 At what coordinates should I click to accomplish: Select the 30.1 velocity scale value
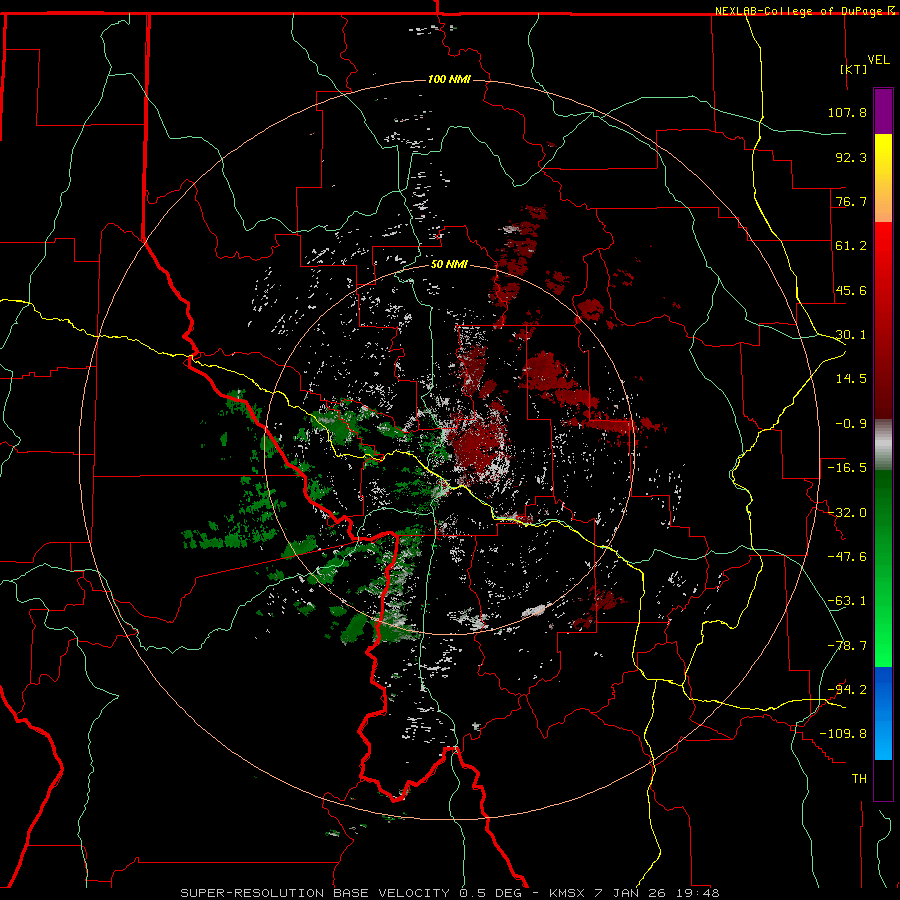click(851, 335)
